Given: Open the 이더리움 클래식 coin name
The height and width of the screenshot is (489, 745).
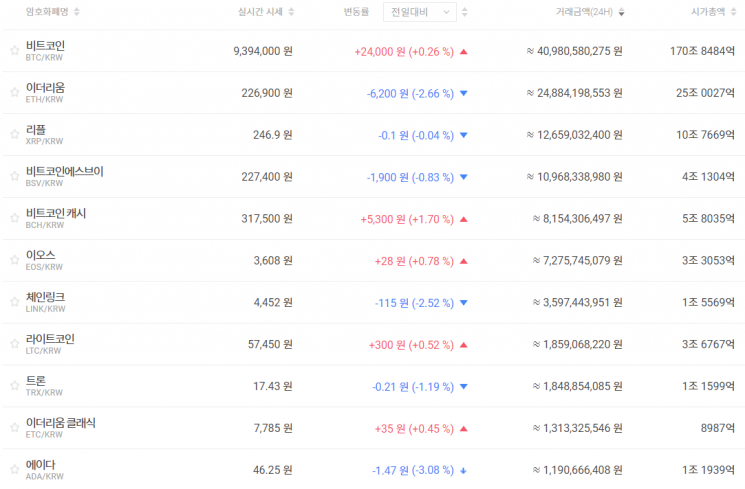Looking at the screenshot, I should (x=61, y=422).
